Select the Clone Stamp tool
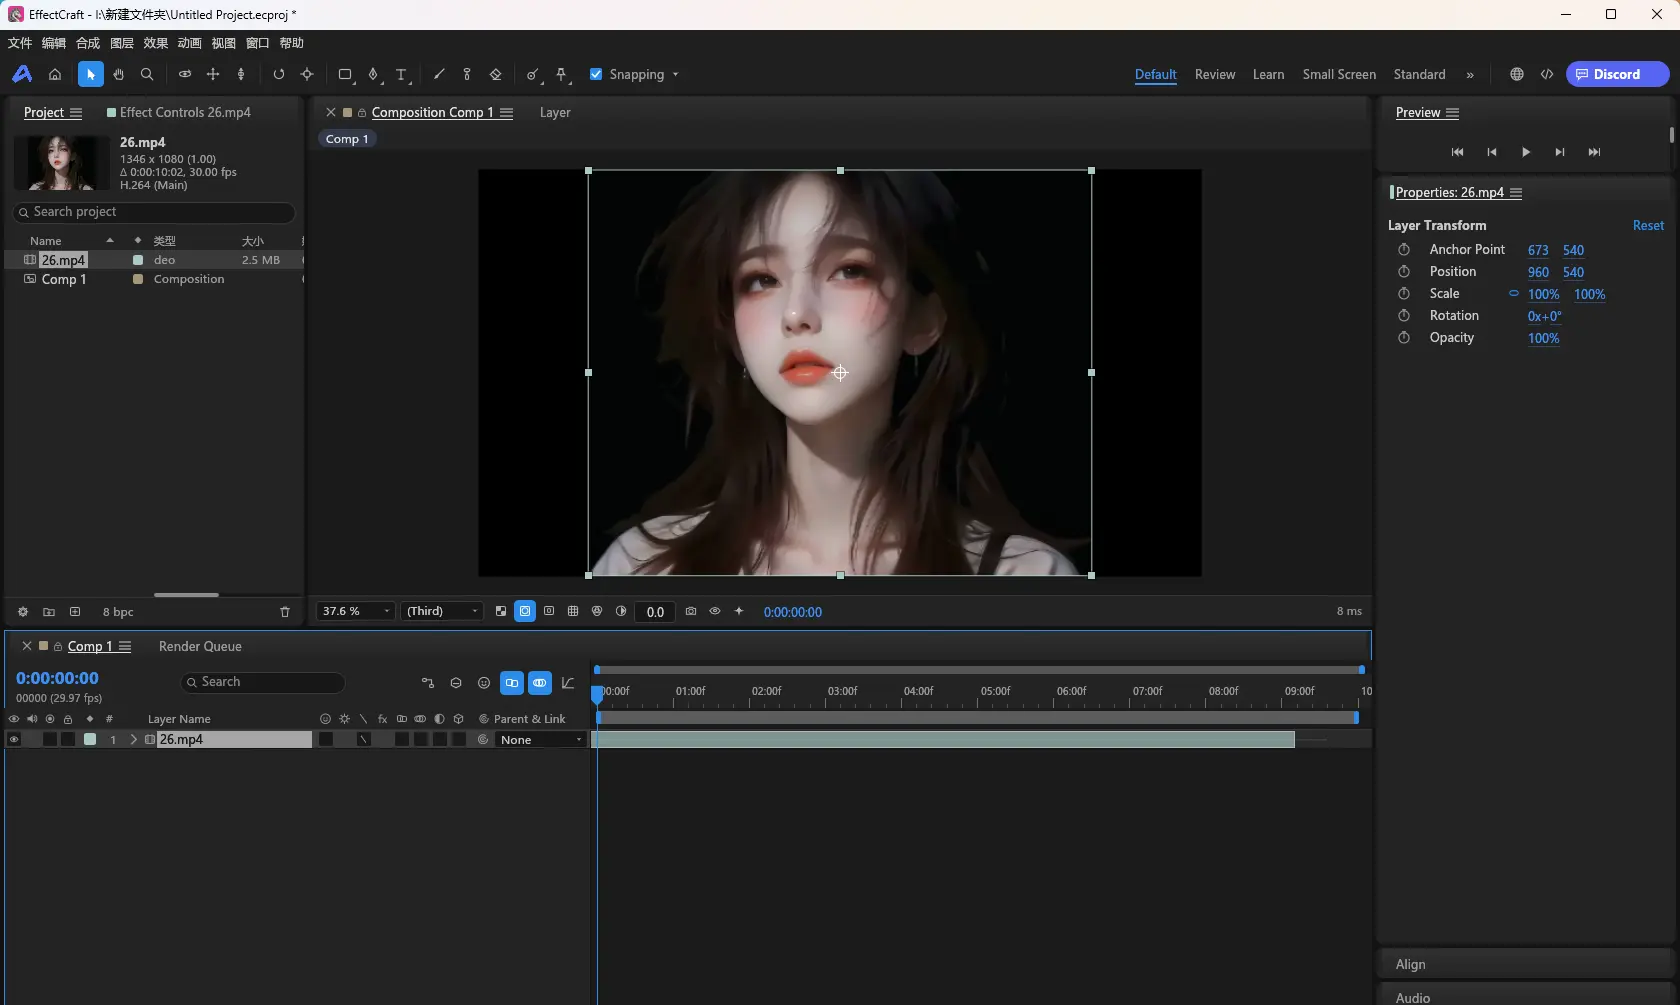 [467, 74]
